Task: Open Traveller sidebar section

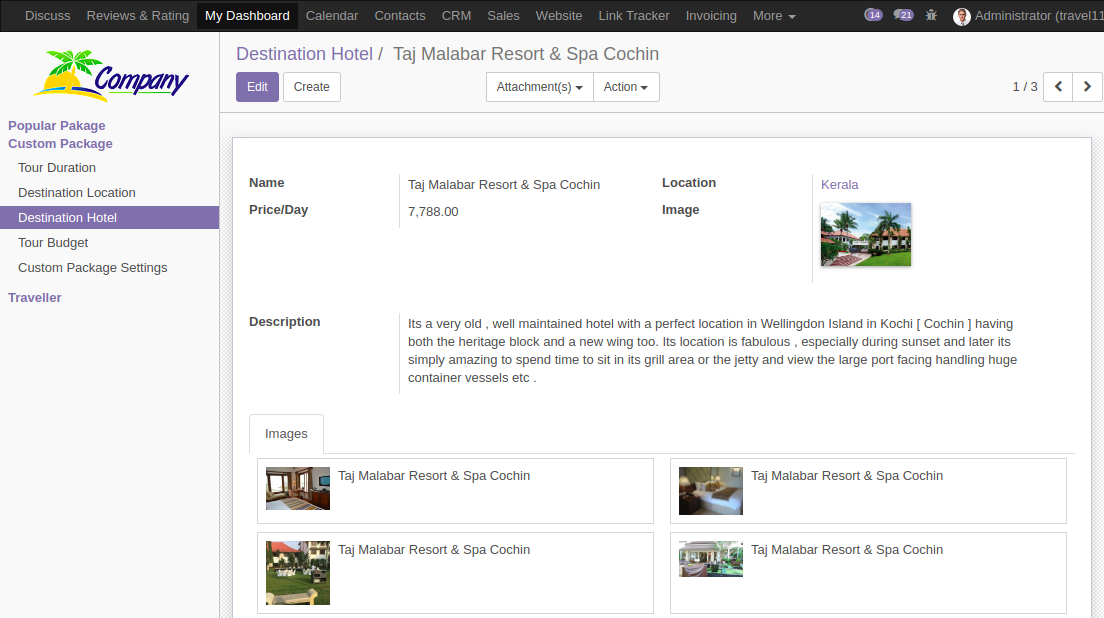Action: [x=34, y=298]
